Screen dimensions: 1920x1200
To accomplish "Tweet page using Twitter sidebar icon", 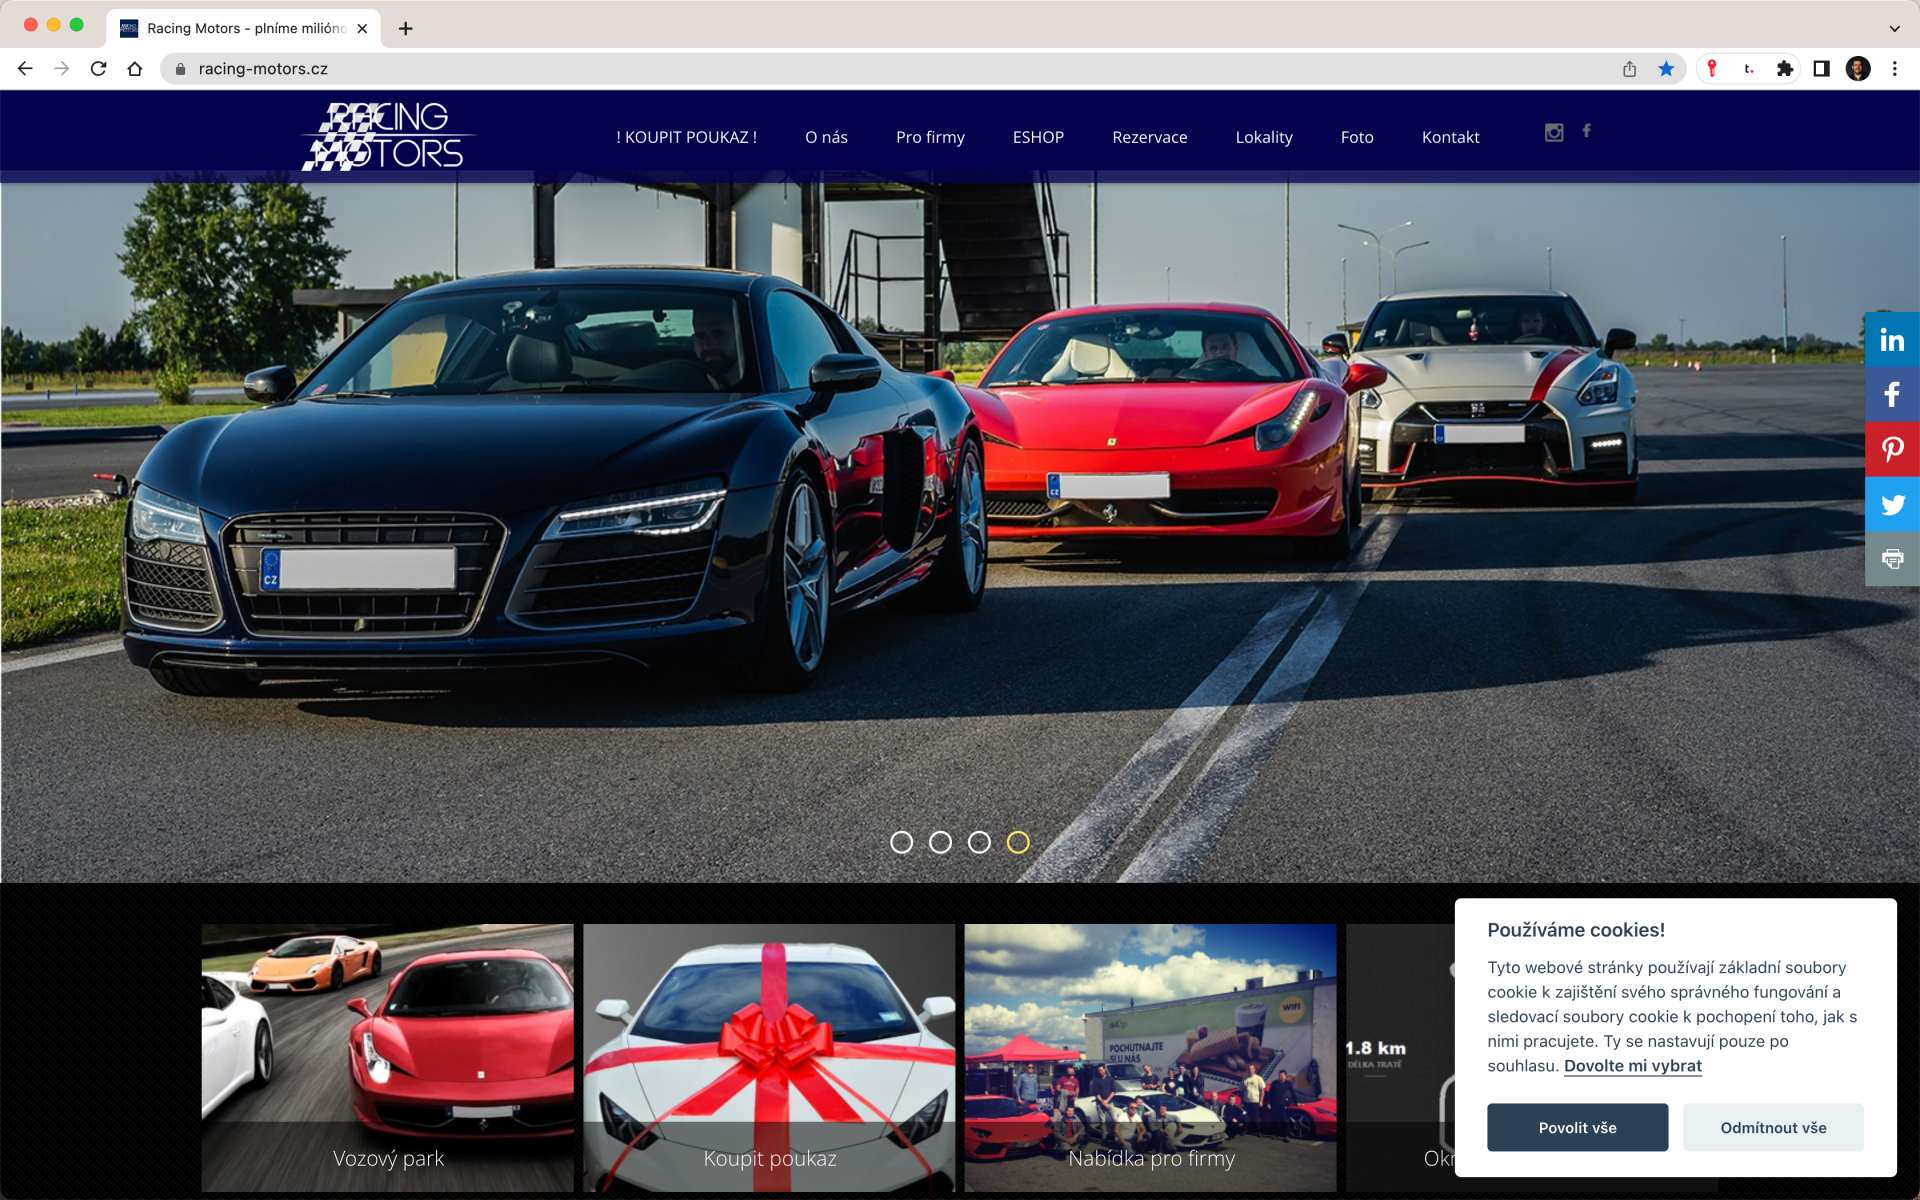I will [1891, 505].
